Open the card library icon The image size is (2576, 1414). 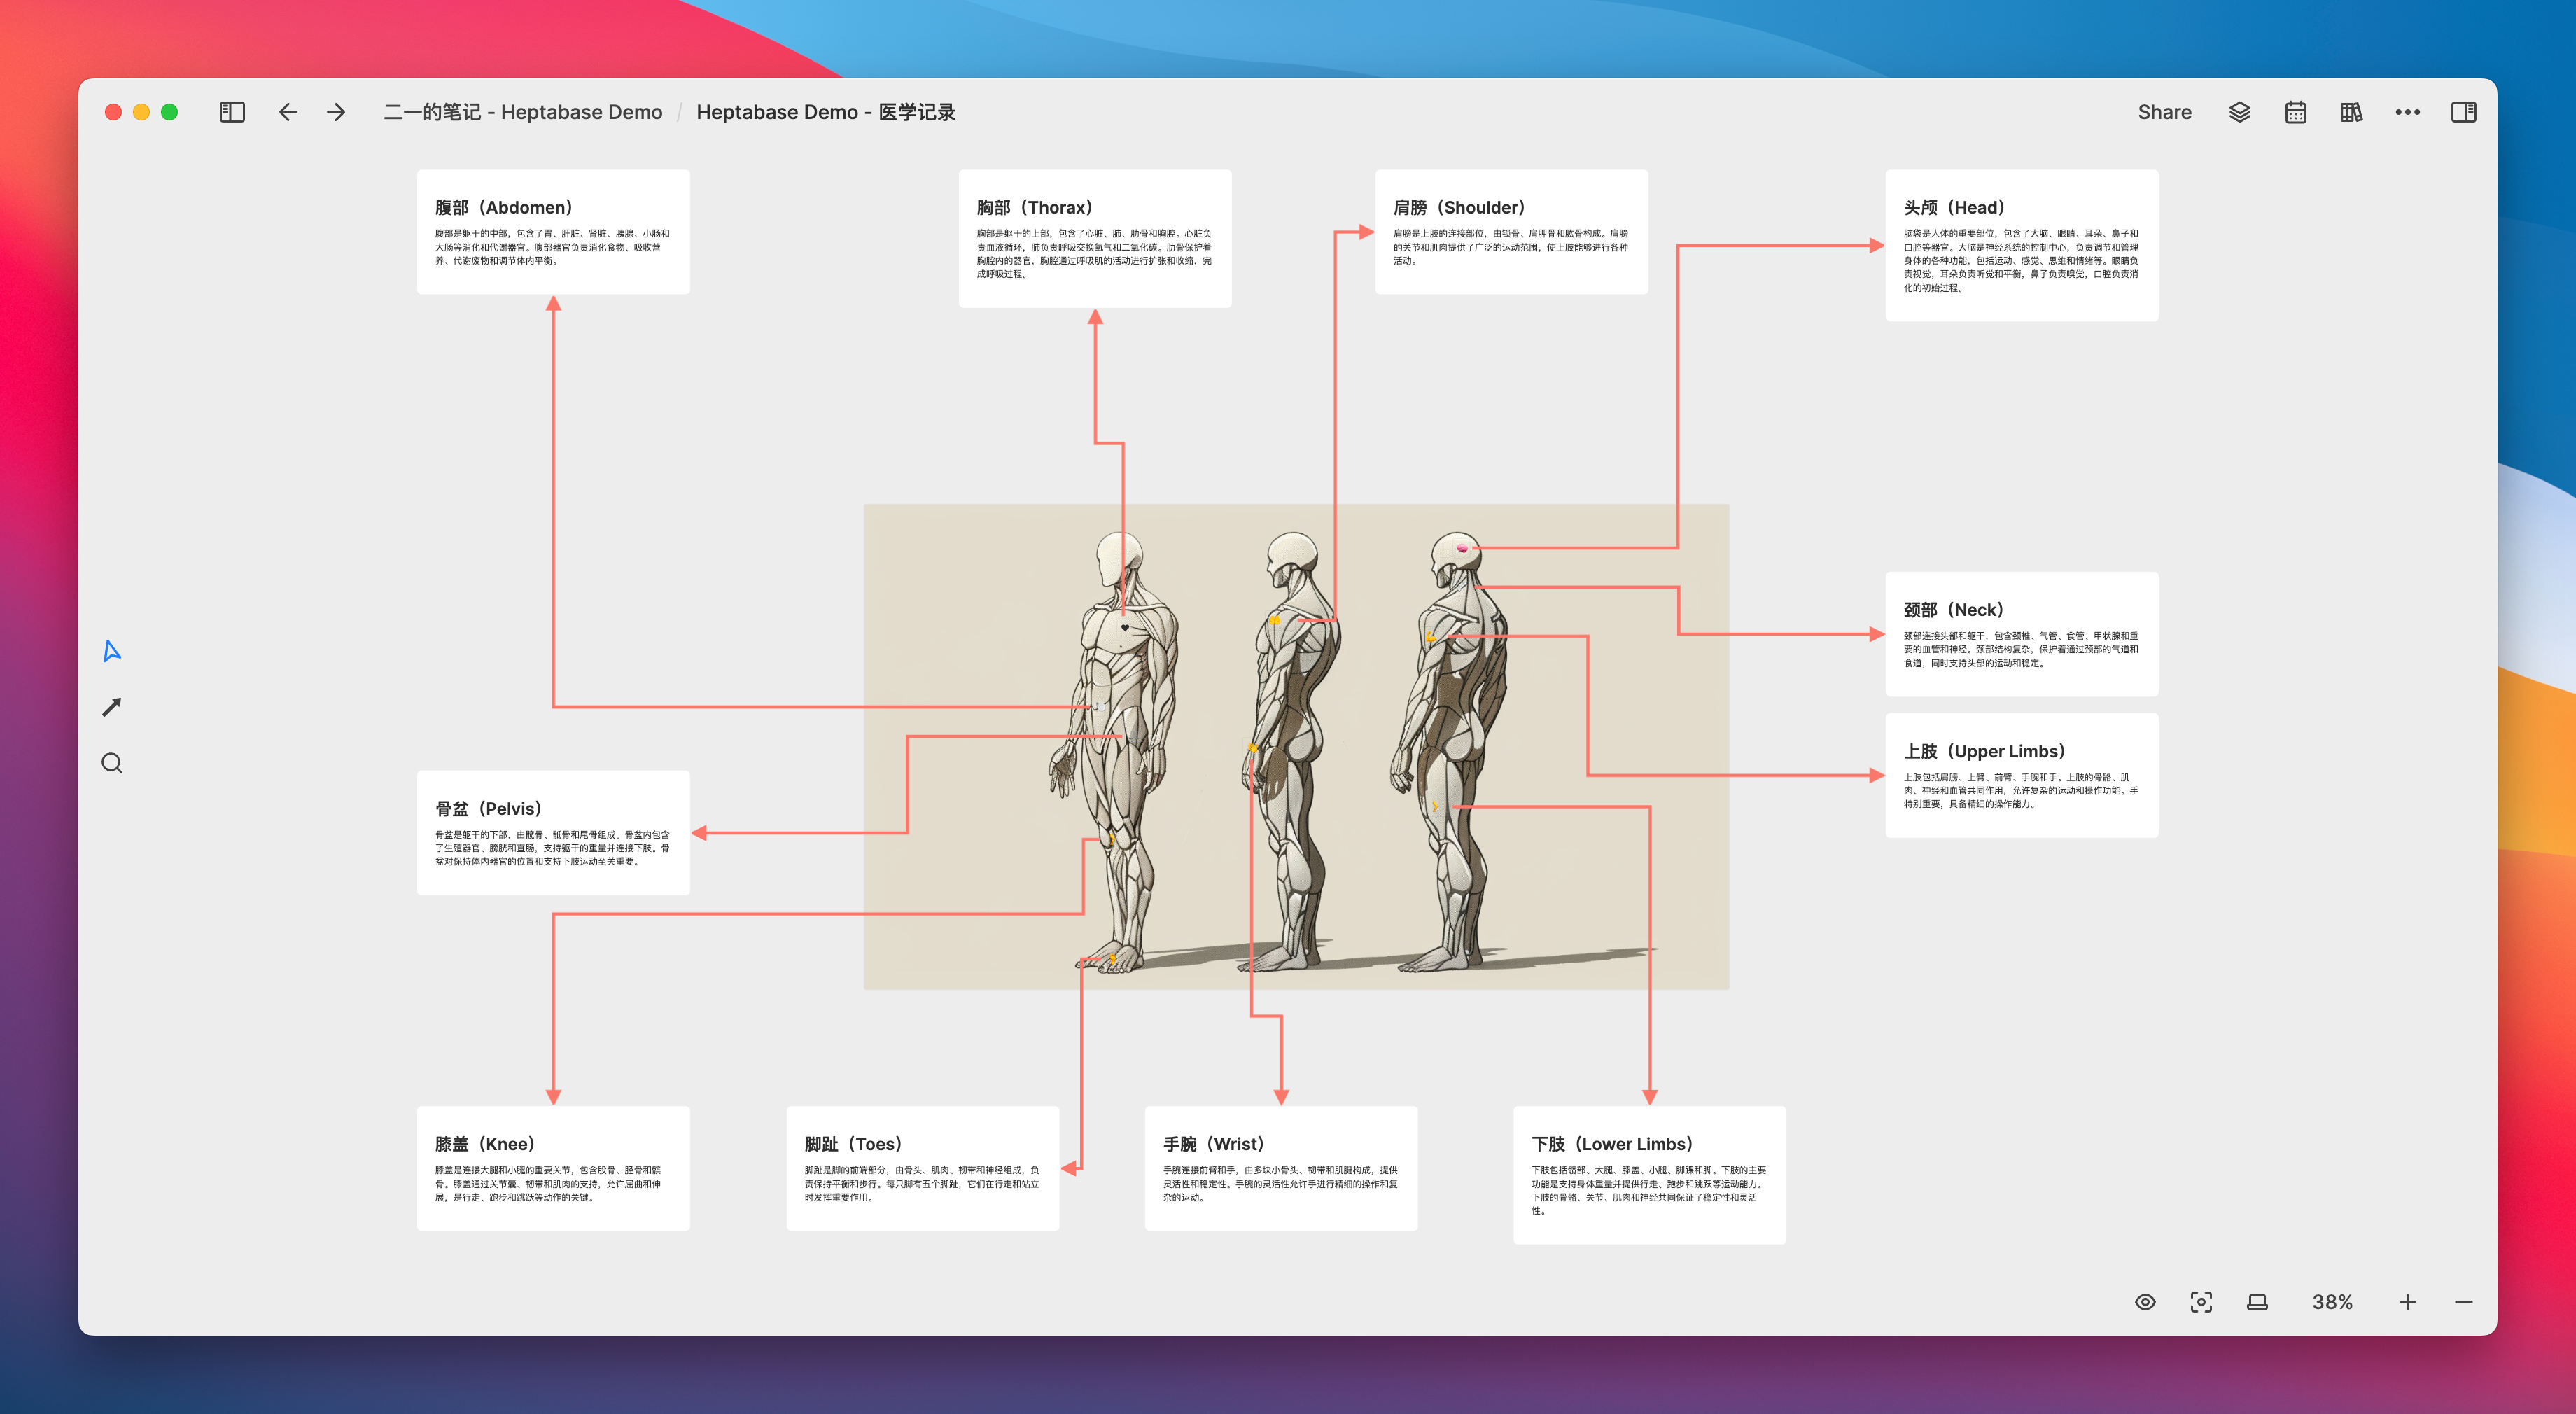click(x=2352, y=112)
